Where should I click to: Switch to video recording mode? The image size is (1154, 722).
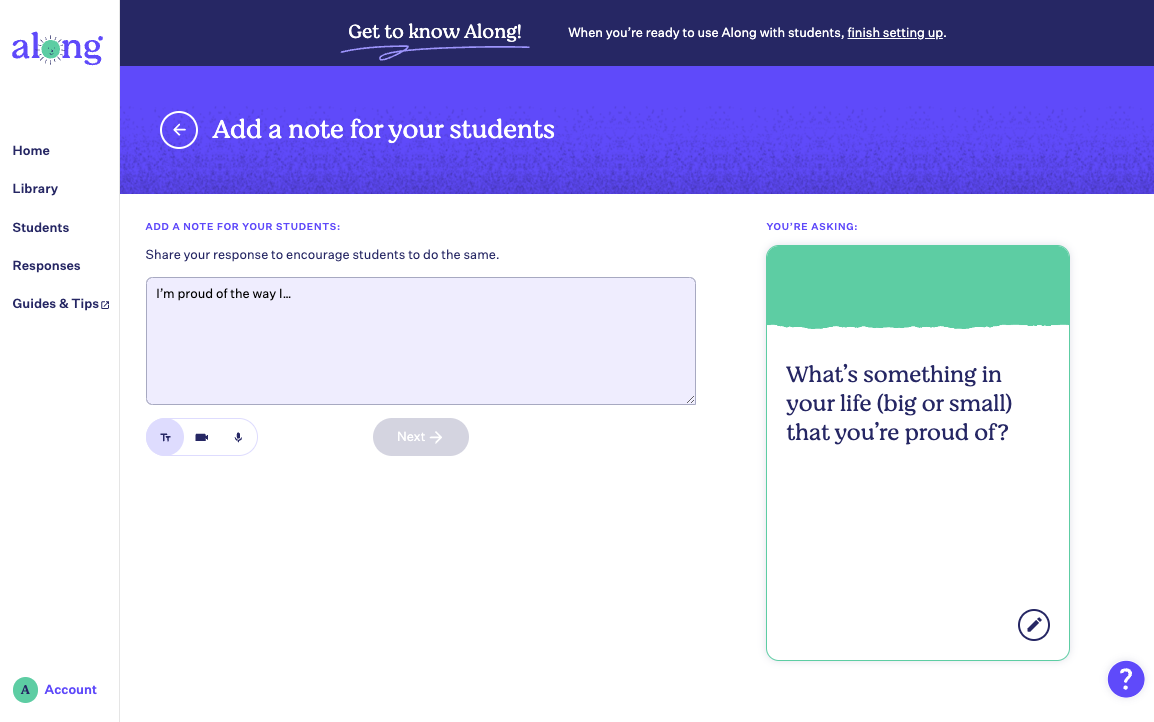202,437
